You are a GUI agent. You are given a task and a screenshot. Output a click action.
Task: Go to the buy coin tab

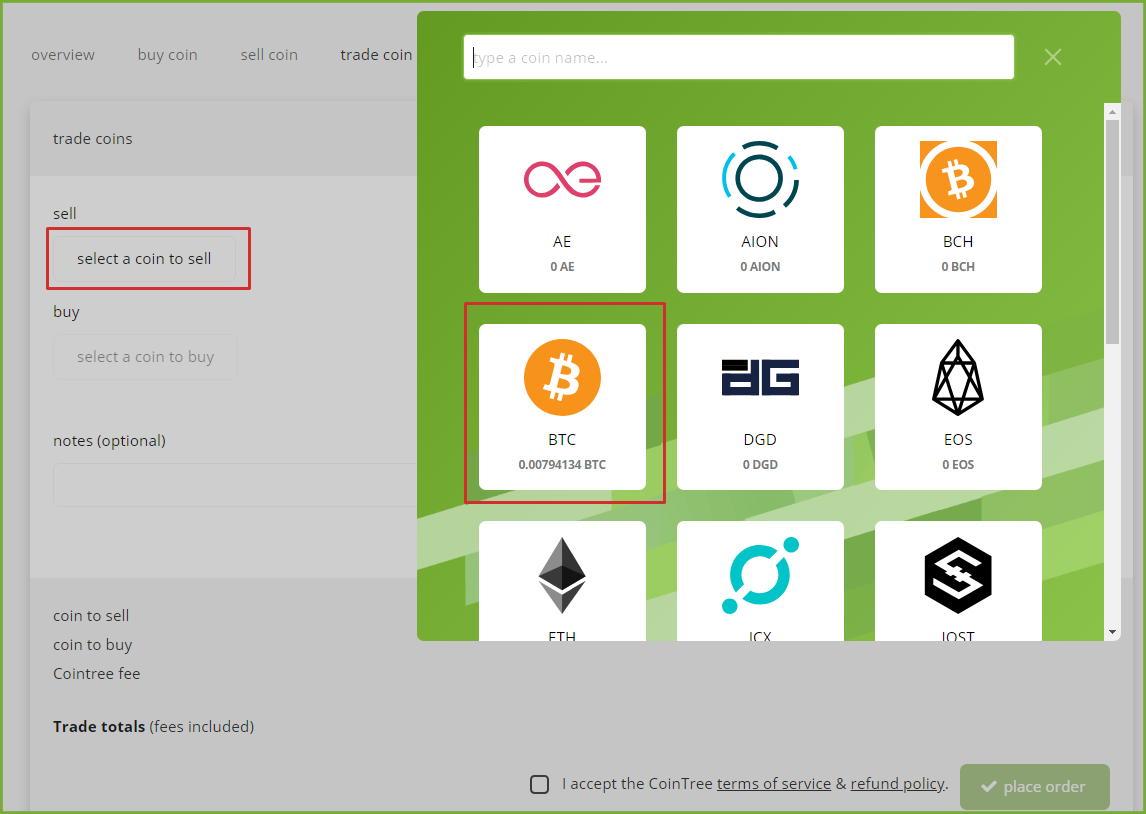167,55
